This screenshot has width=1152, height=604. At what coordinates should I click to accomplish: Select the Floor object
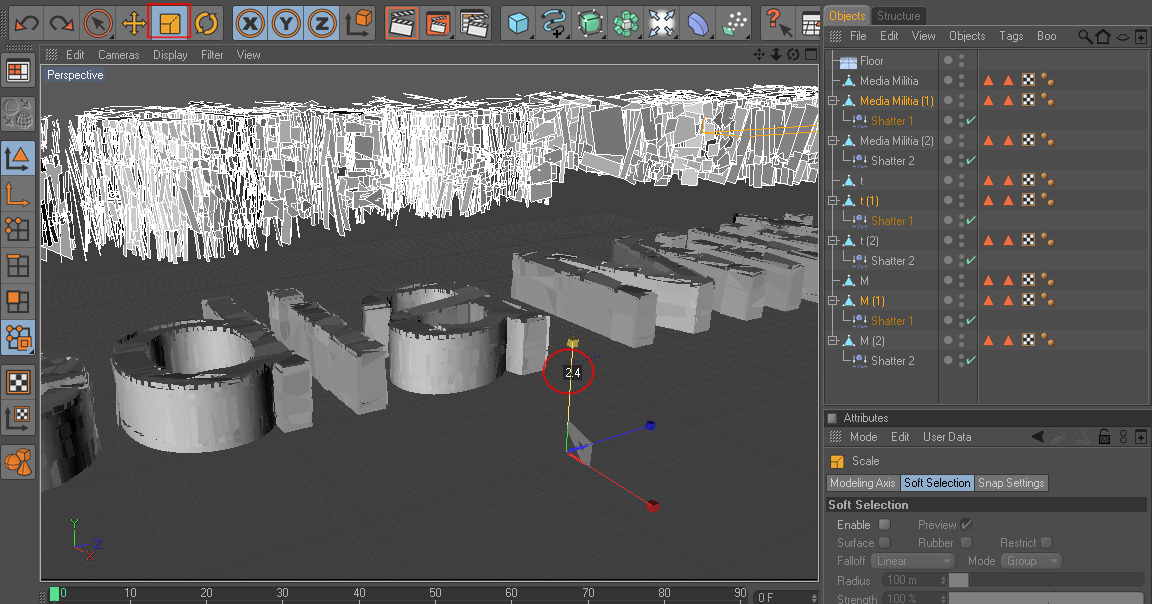(871, 61)
